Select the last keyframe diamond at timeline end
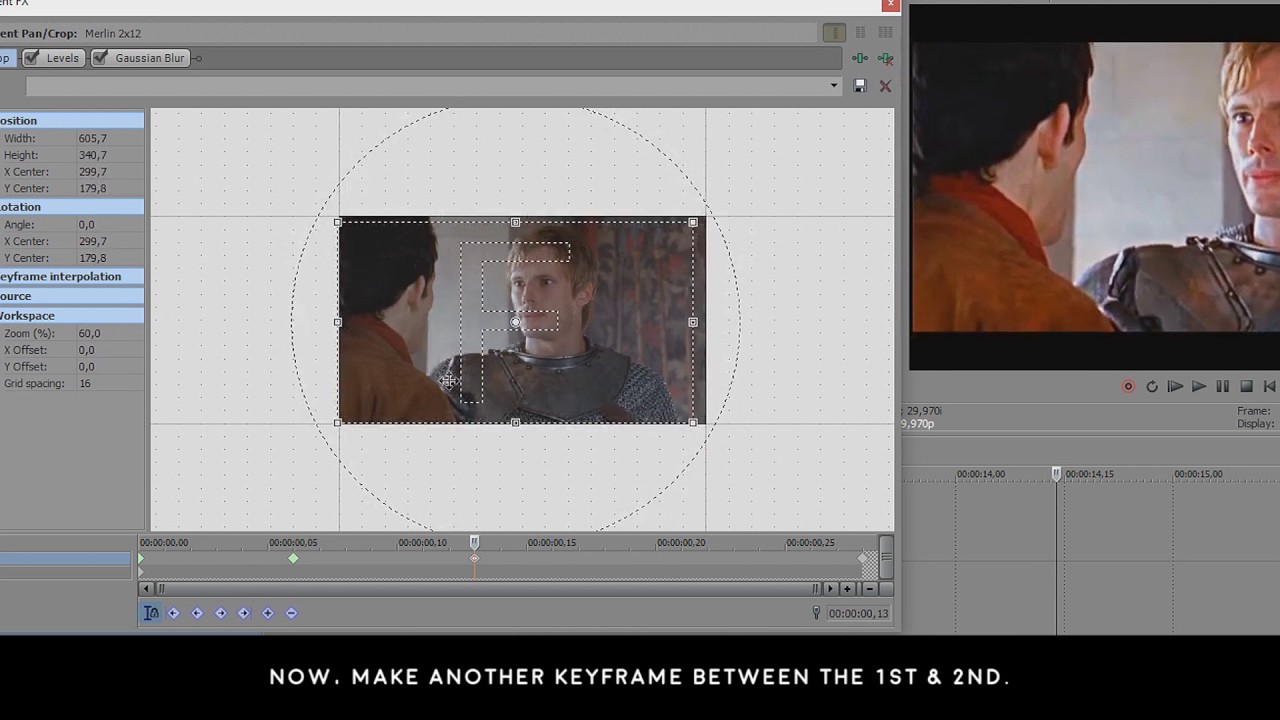 (864, 559)
